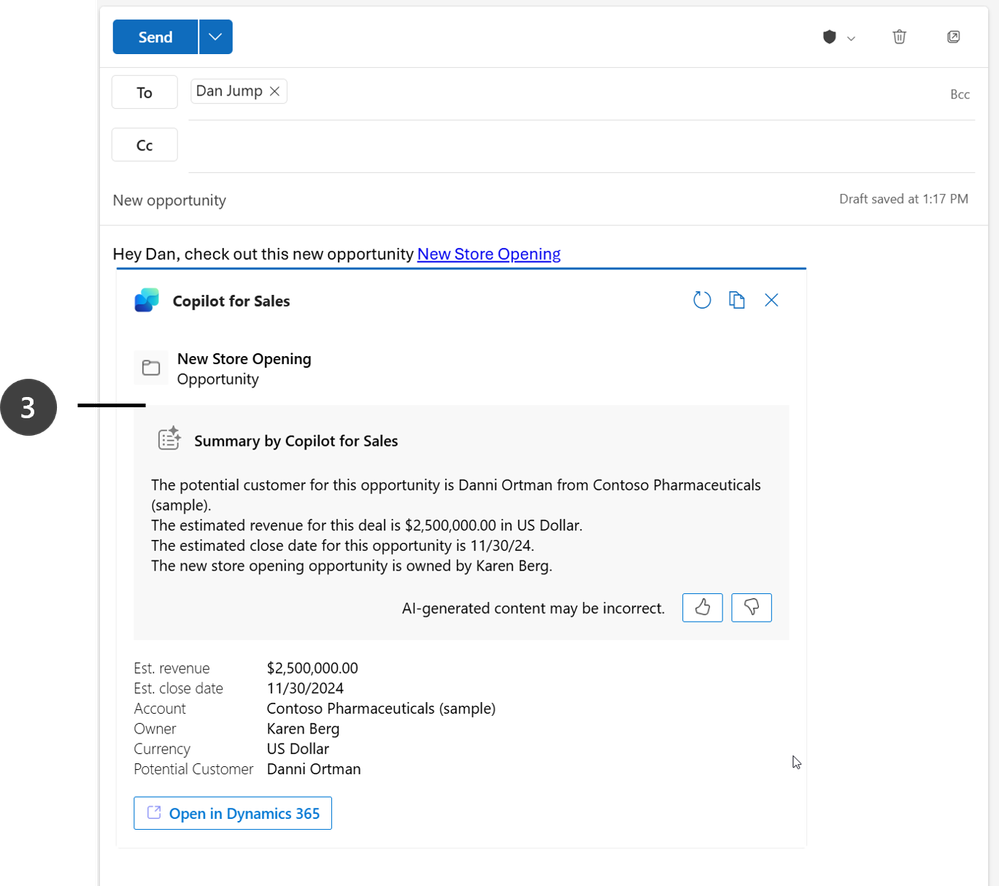Click the Account value Contoso Pharmaceuticals (sample)

point(381,708)
